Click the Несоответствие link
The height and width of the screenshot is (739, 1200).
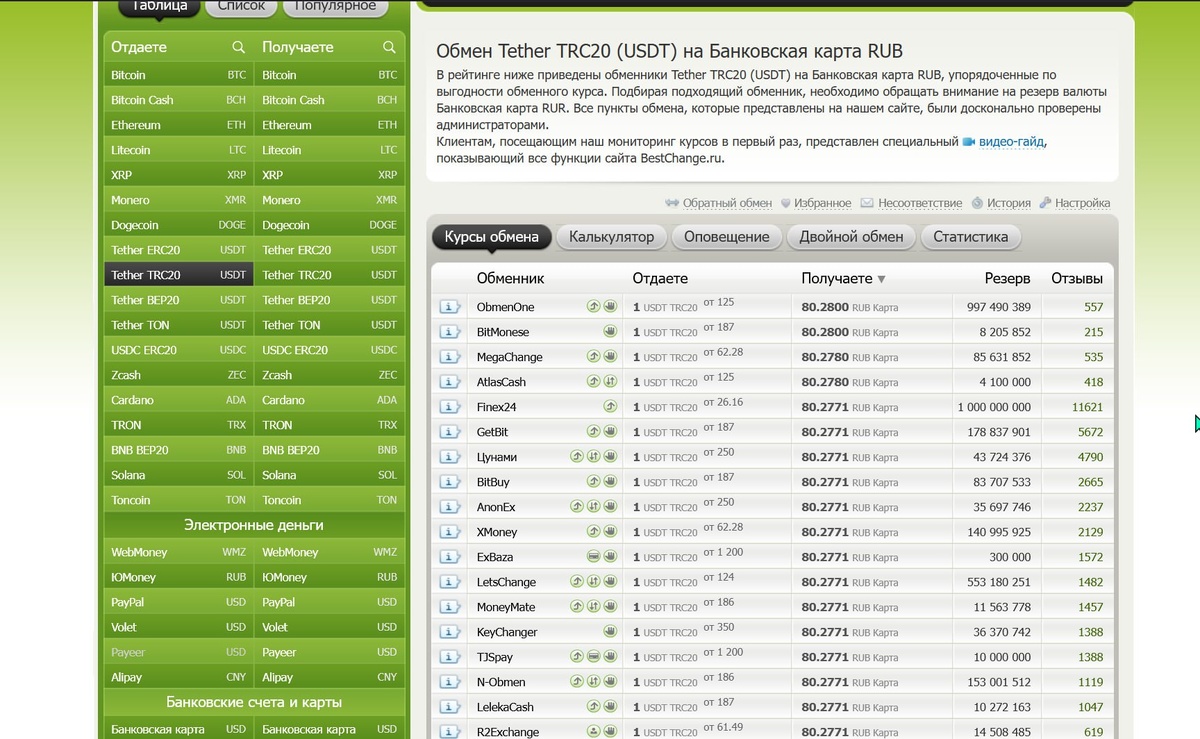pyautogui.click(x=920, y=203)
